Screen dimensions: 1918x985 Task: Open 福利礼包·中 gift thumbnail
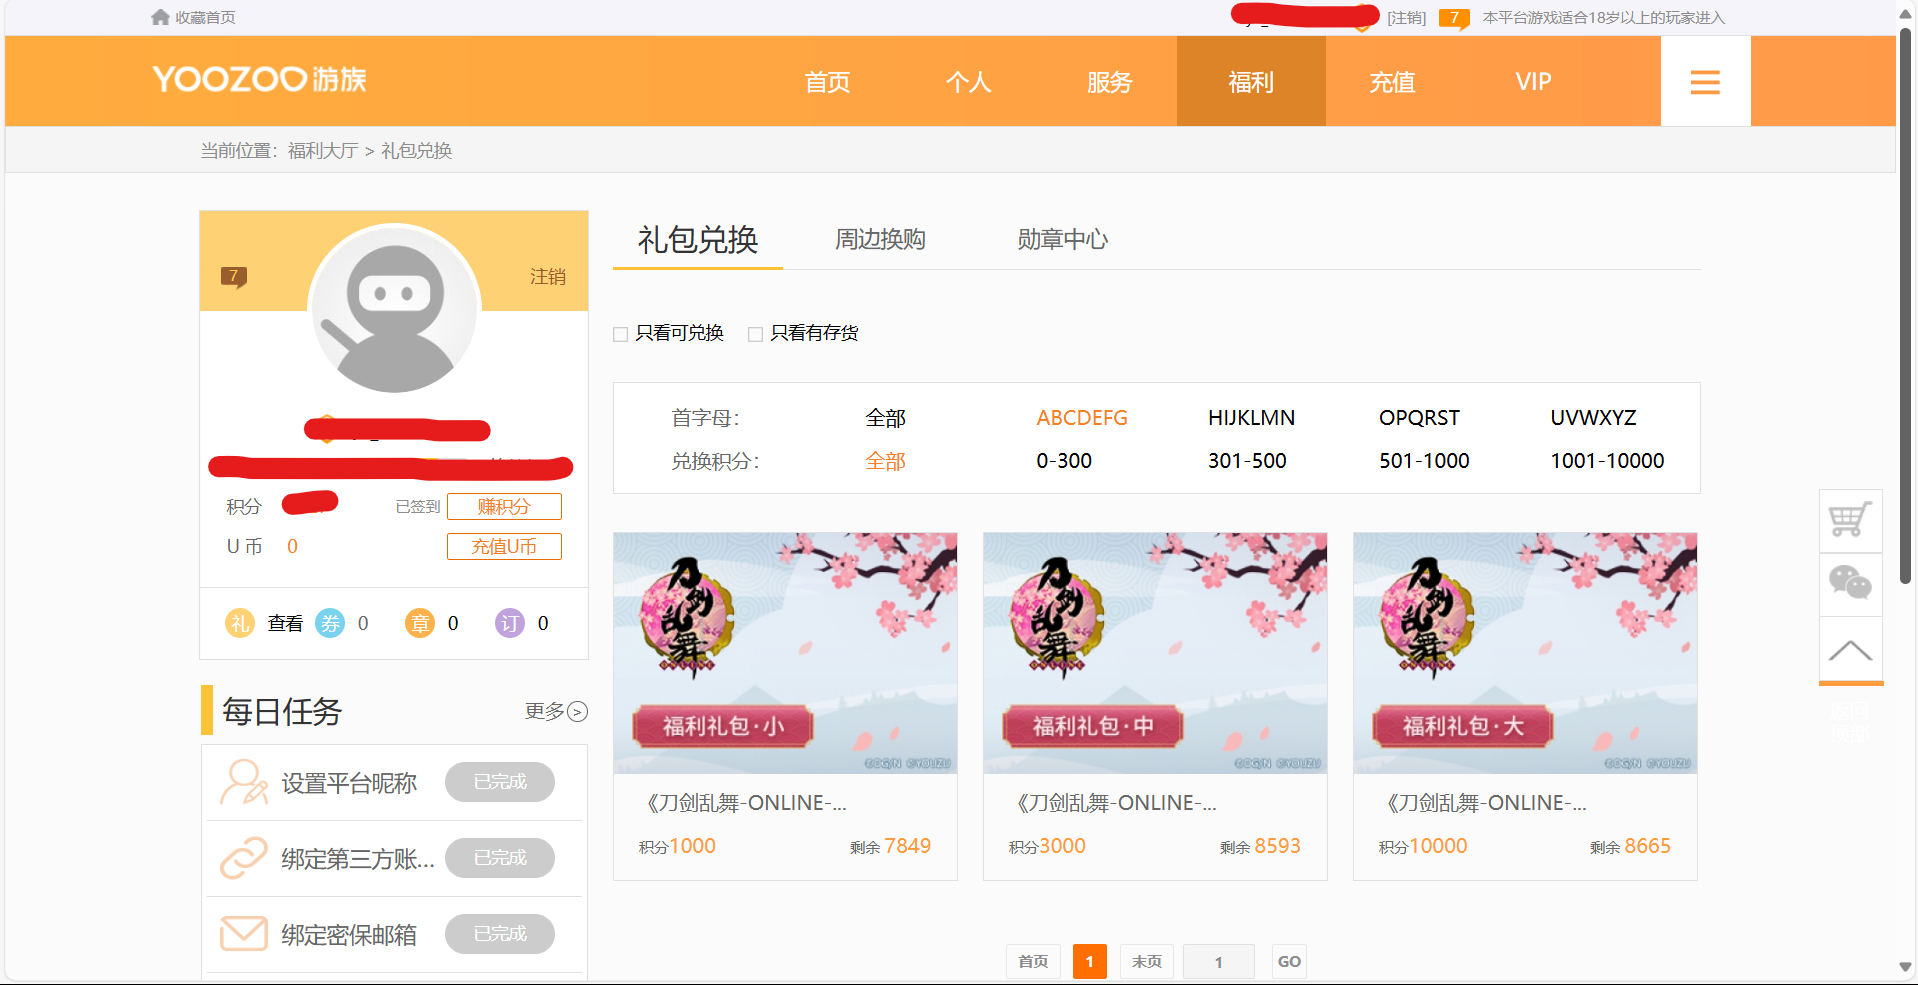point(1155,653)
